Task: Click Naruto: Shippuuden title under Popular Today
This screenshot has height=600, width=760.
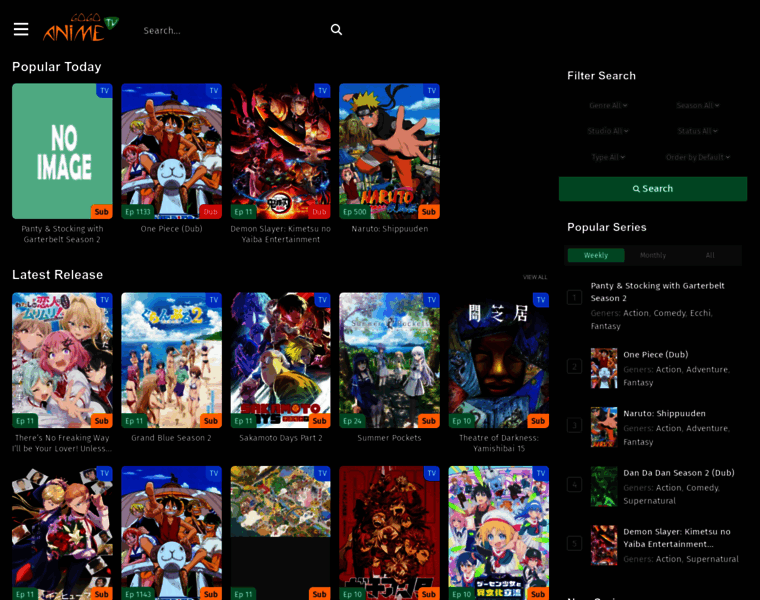Action: (390, 229)
